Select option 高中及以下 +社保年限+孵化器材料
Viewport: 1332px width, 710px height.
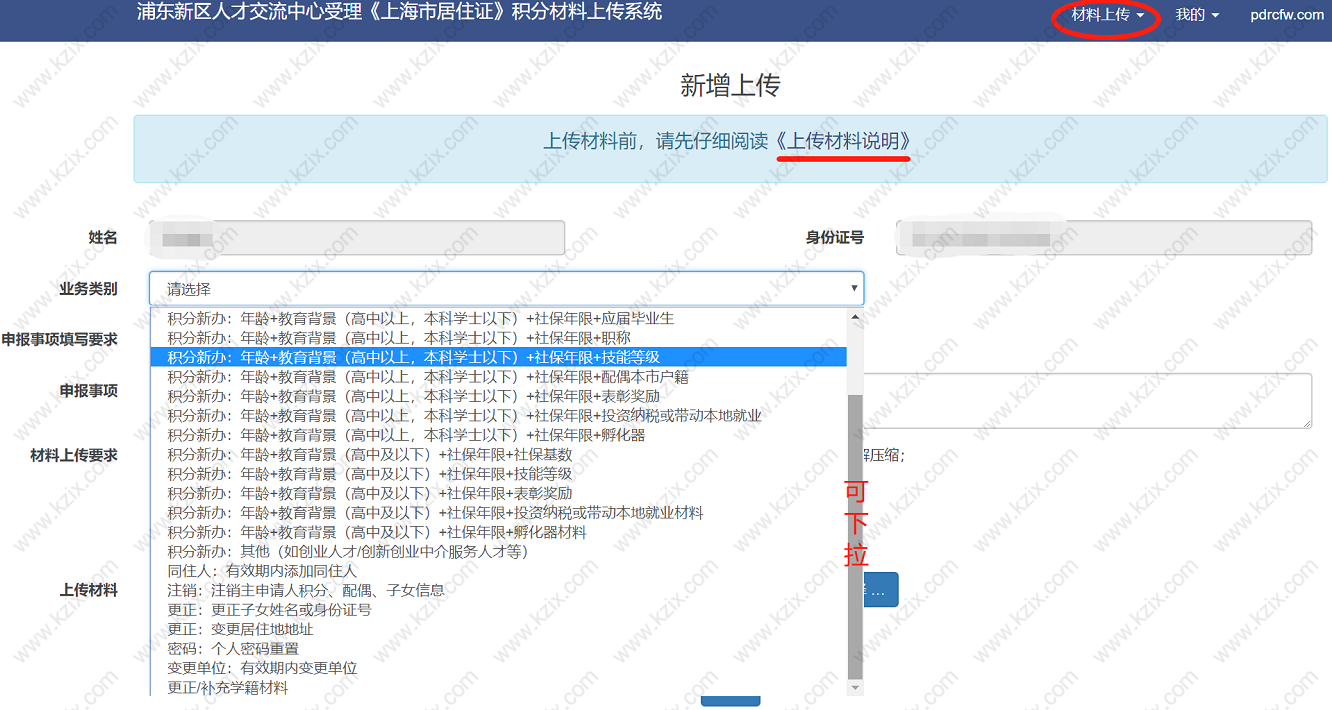pos(498,532)
